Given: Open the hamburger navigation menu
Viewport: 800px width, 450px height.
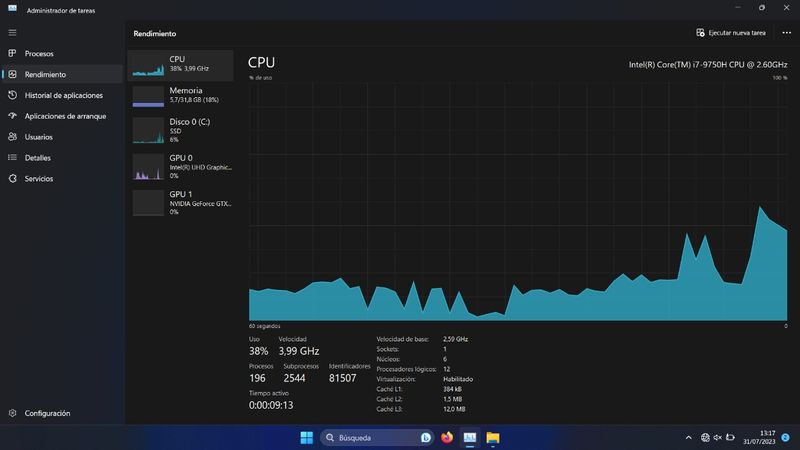Looking at the screenshot, I should tap(12, 33).
